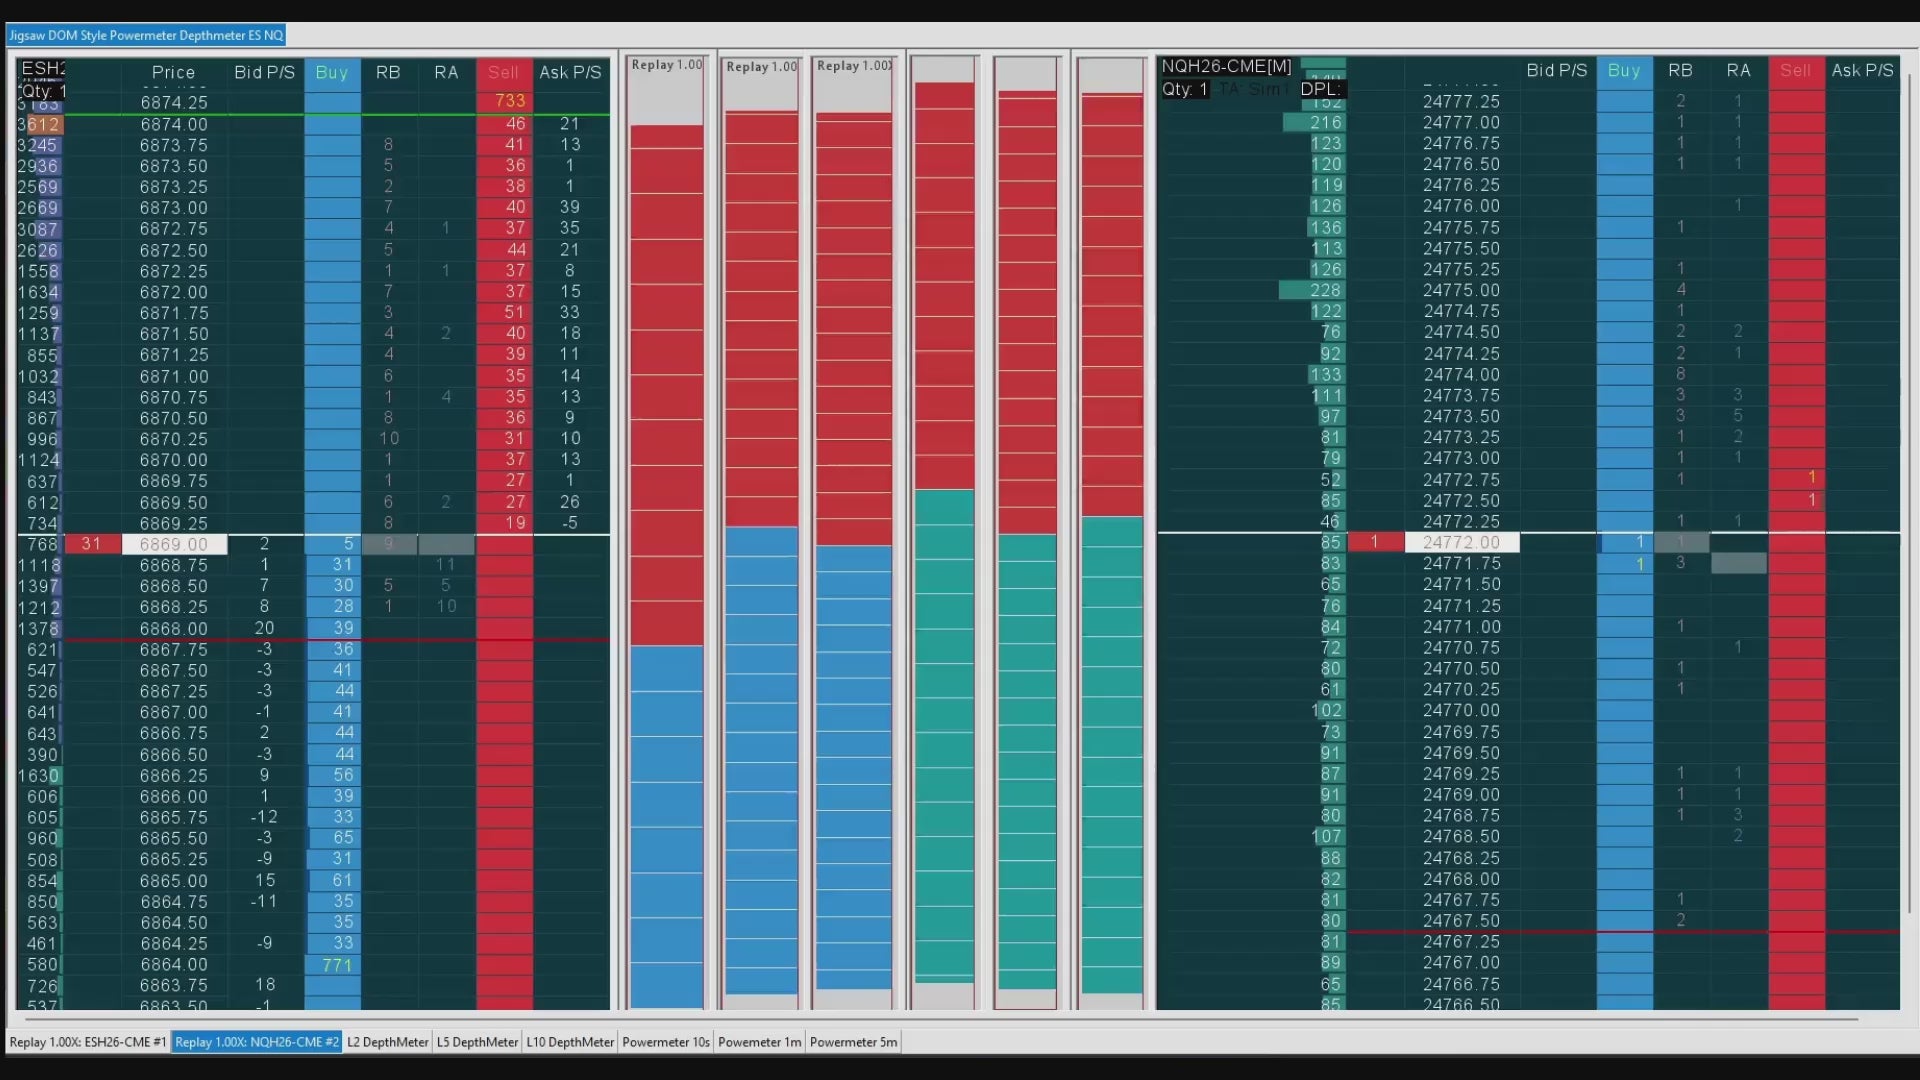Image resolution: width=1920 pixels, height=1080 pixels.
Task: Open the L2 DepthMeter tab
Action: pyautogui.click(x=388, y=1042)
